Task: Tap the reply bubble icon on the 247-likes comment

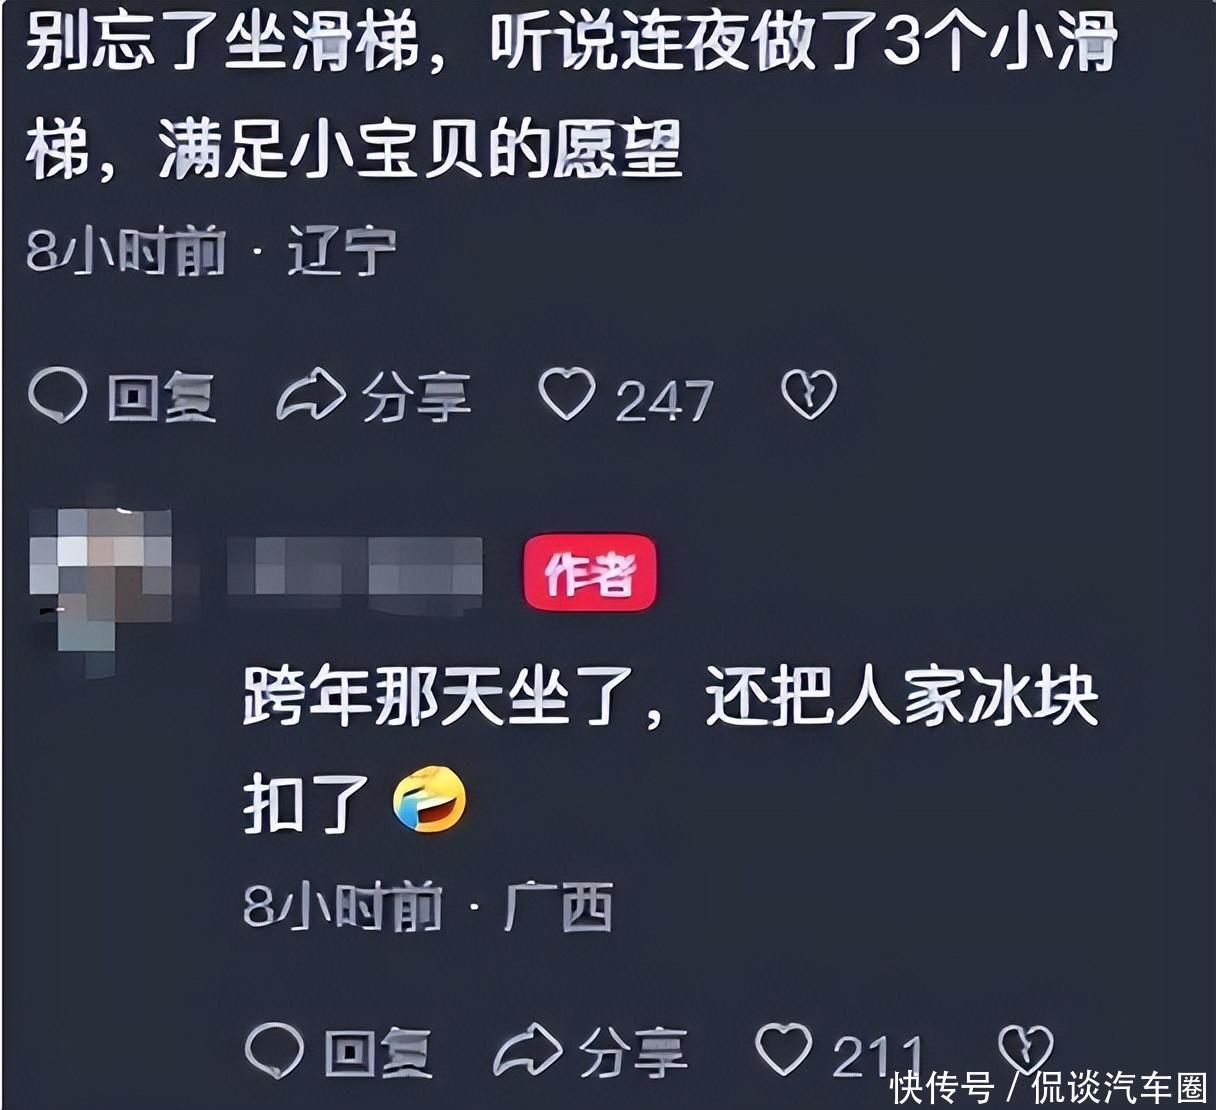Action: (x=57, y=396)
